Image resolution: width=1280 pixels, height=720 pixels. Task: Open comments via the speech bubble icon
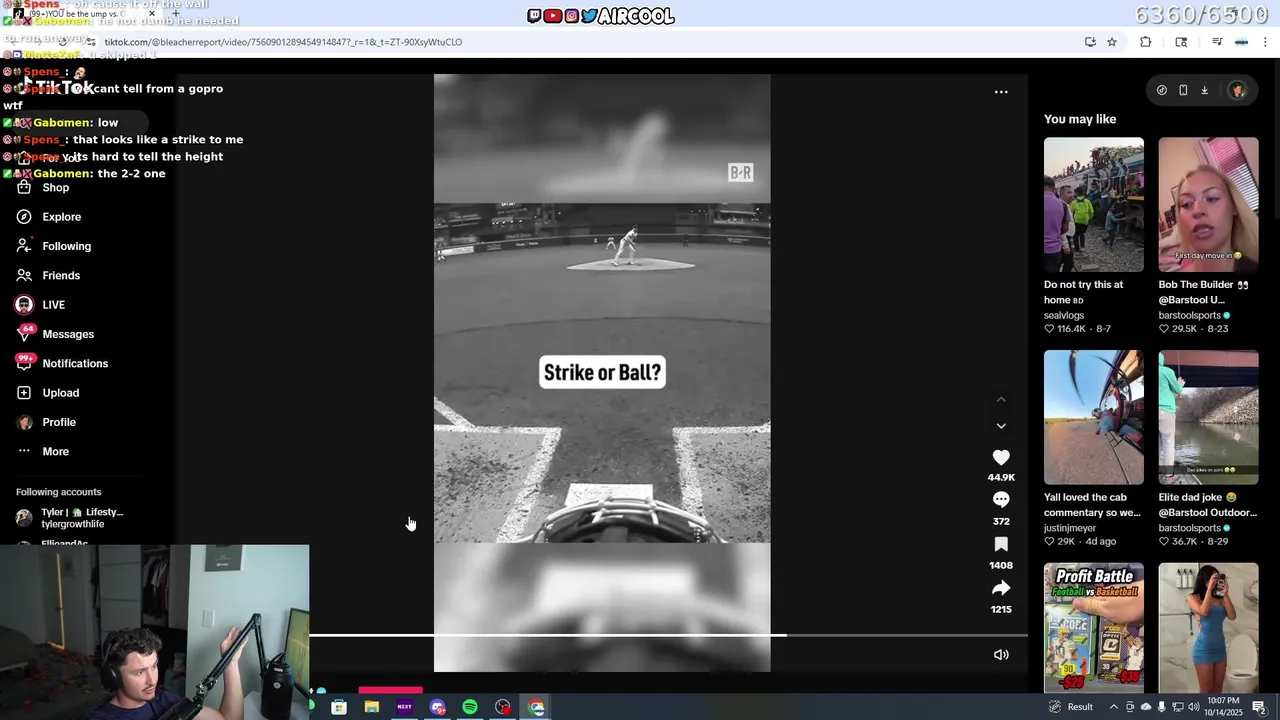pos(1001,499)
